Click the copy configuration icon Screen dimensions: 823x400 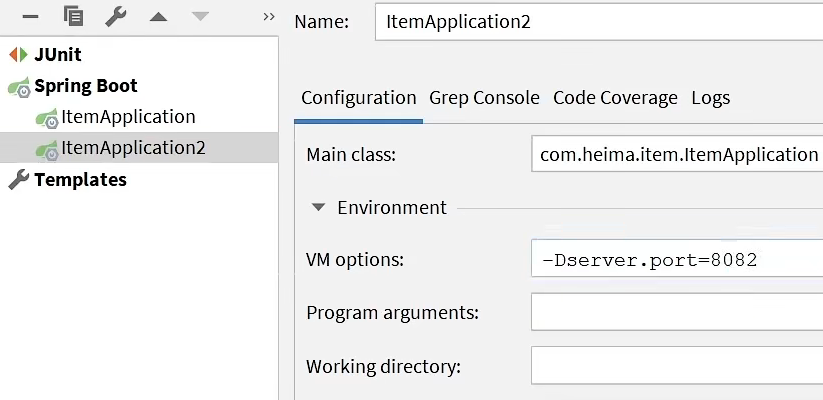click(x=73, y=16)
